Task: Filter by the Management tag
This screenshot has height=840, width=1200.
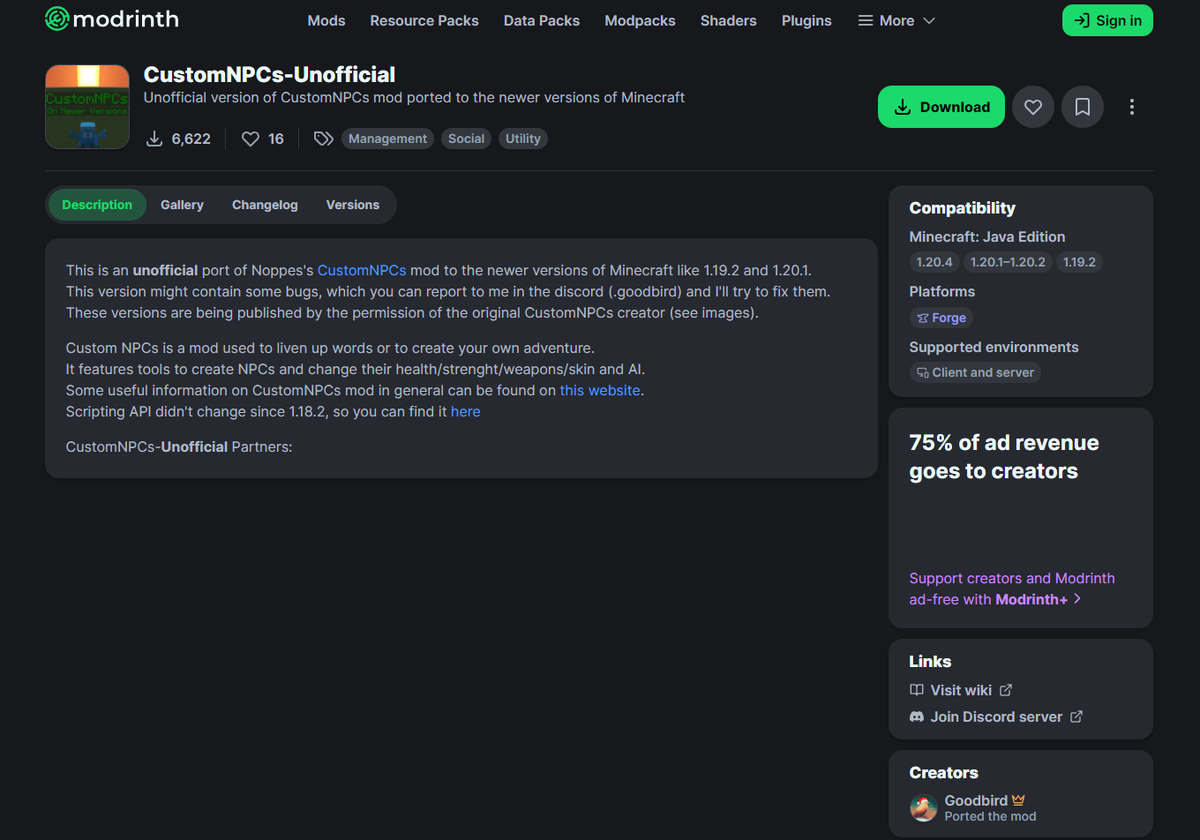Action: tap(387, 139)
